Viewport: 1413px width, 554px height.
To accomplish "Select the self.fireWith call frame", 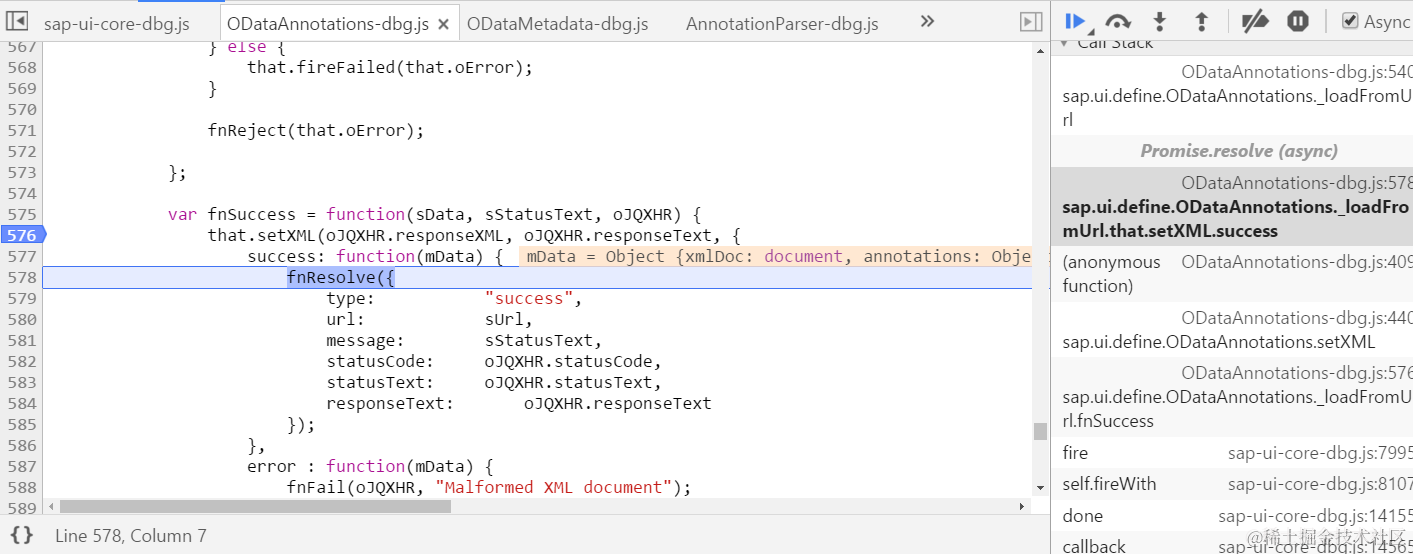I will pyautogui.click(x=1232, y=484).
